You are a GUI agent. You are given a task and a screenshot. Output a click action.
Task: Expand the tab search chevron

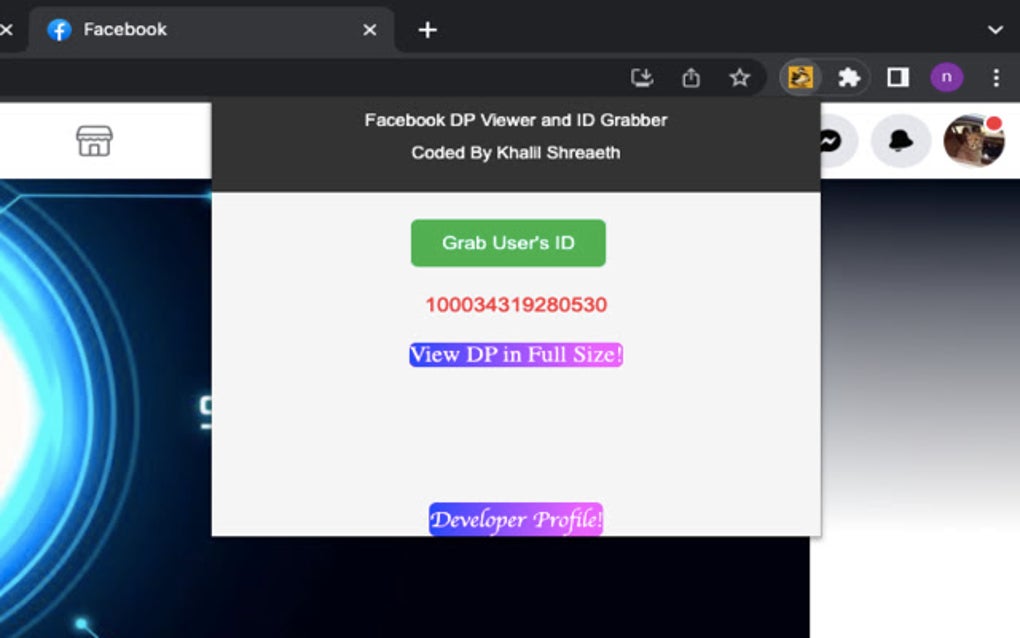pos(995,30)
